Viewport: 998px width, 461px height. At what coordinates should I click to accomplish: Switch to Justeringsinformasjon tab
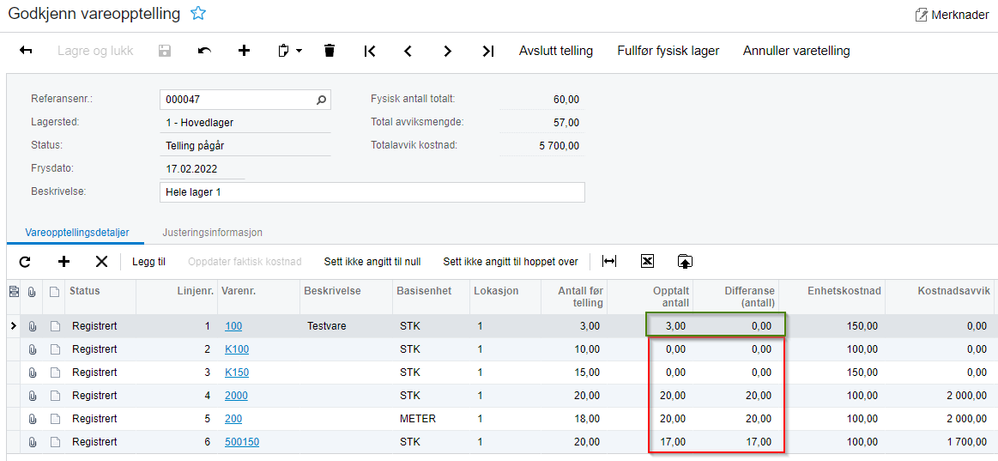(213, 232)
